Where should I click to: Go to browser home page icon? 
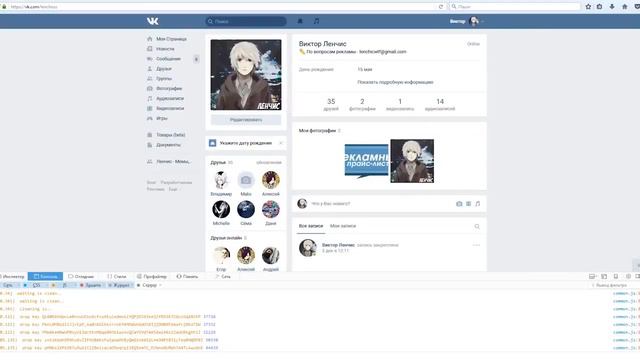pos(624,7)
